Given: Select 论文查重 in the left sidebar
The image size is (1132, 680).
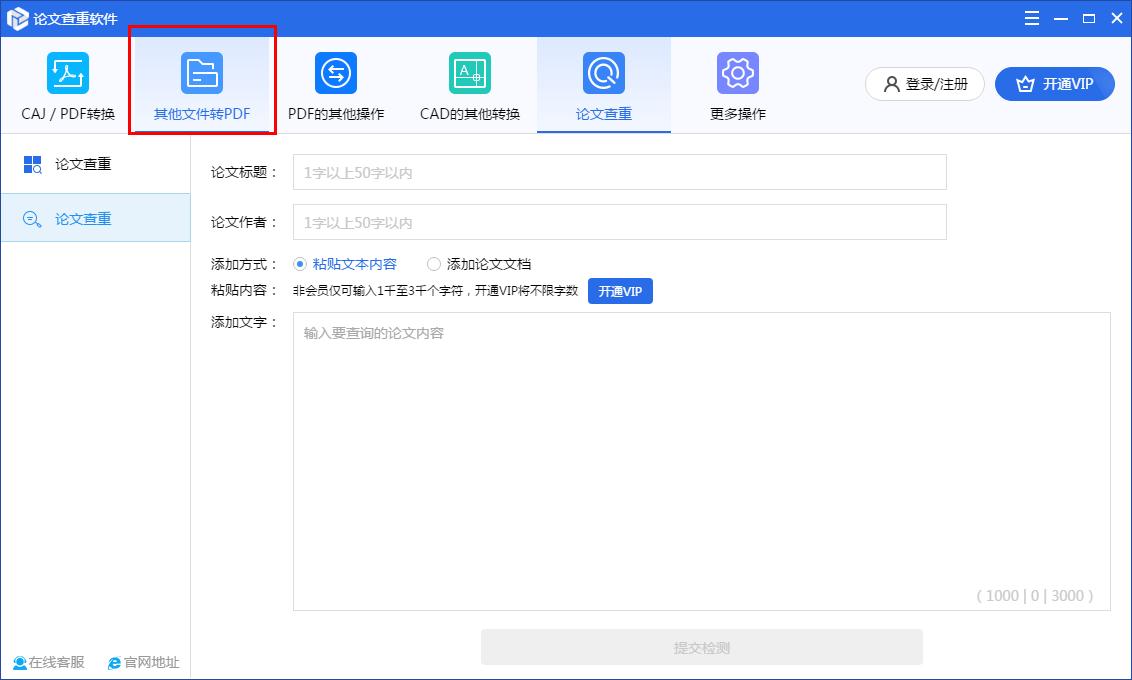Looking at the screenshot, I should [x=97, y=218].
